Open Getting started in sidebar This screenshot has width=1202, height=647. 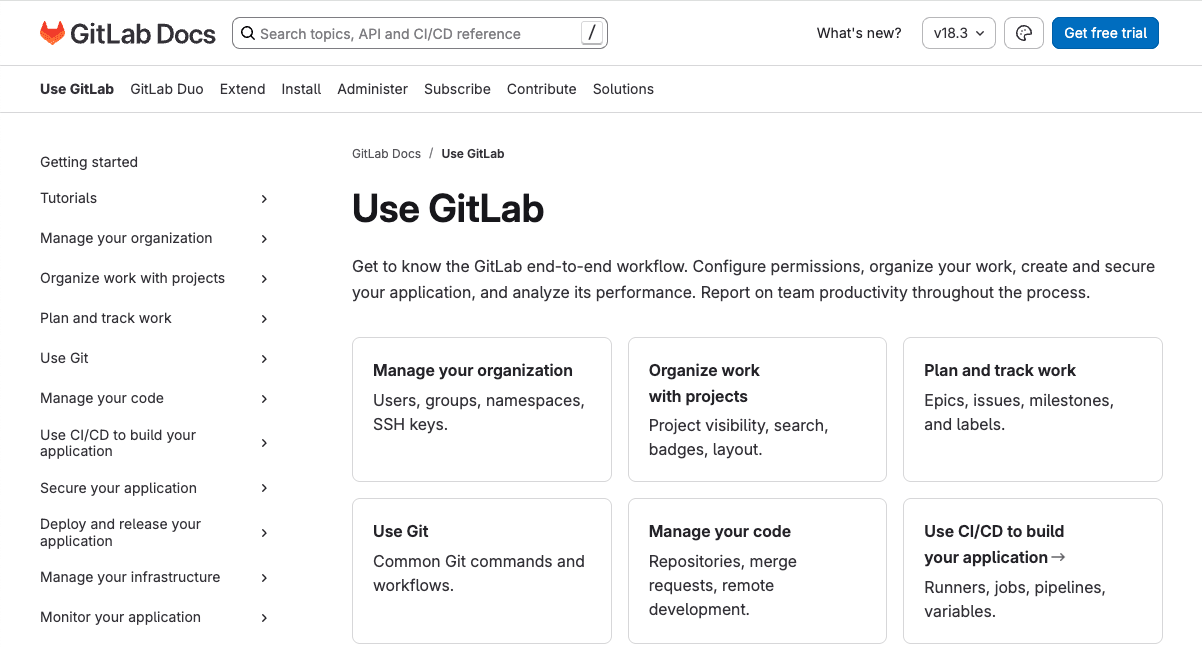(89, 162)
